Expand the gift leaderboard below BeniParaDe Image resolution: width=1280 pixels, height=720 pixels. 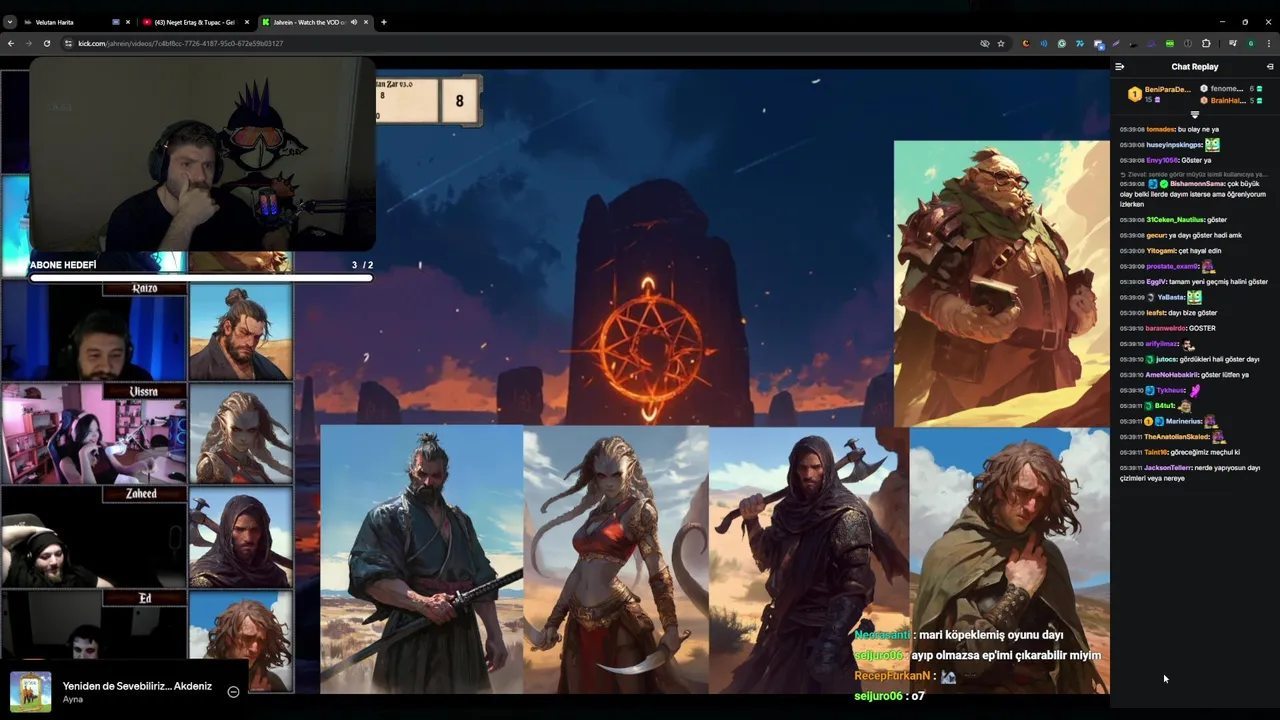point(1194,114)
